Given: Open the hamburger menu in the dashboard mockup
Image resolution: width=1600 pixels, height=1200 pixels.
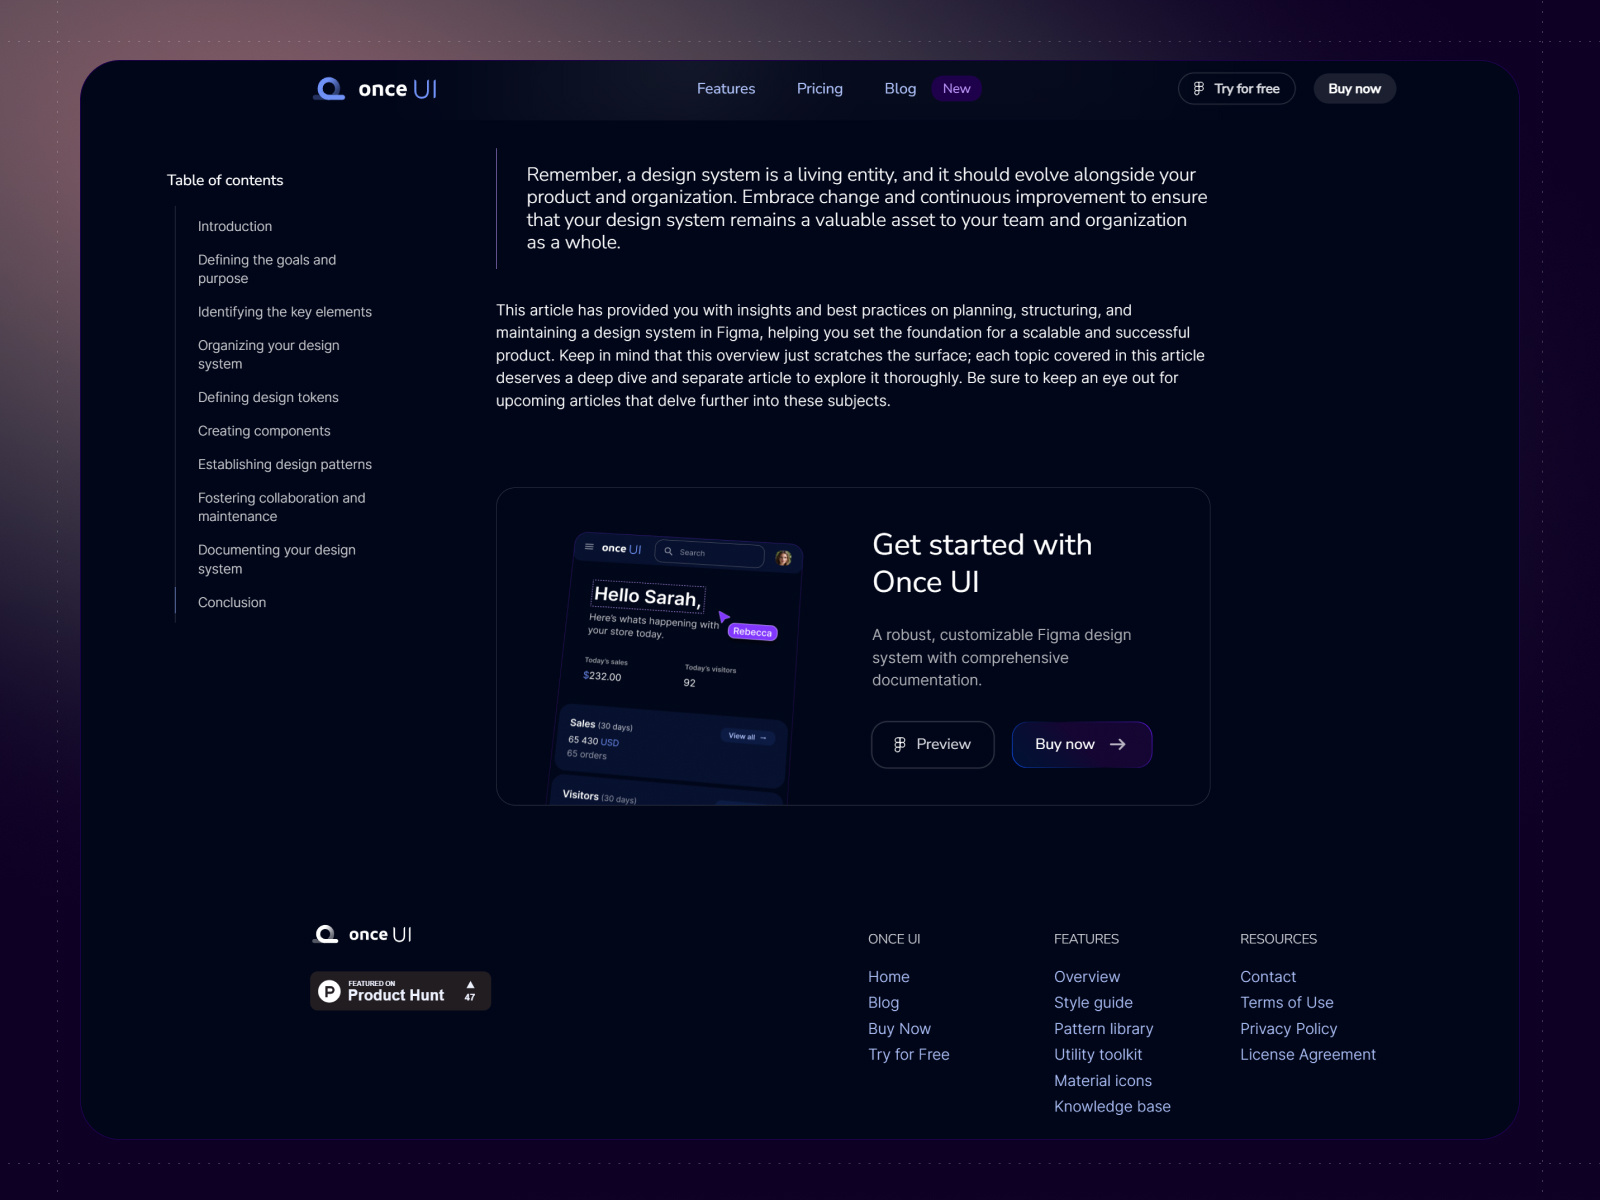Looking at the screenshot, I should tap(589, 546).
